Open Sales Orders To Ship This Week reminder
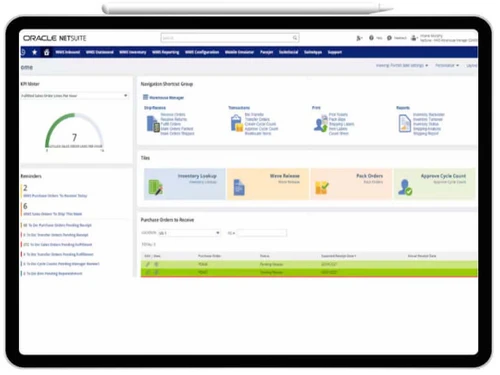Viewport: 500px width, 375px height. coord(53,214)
